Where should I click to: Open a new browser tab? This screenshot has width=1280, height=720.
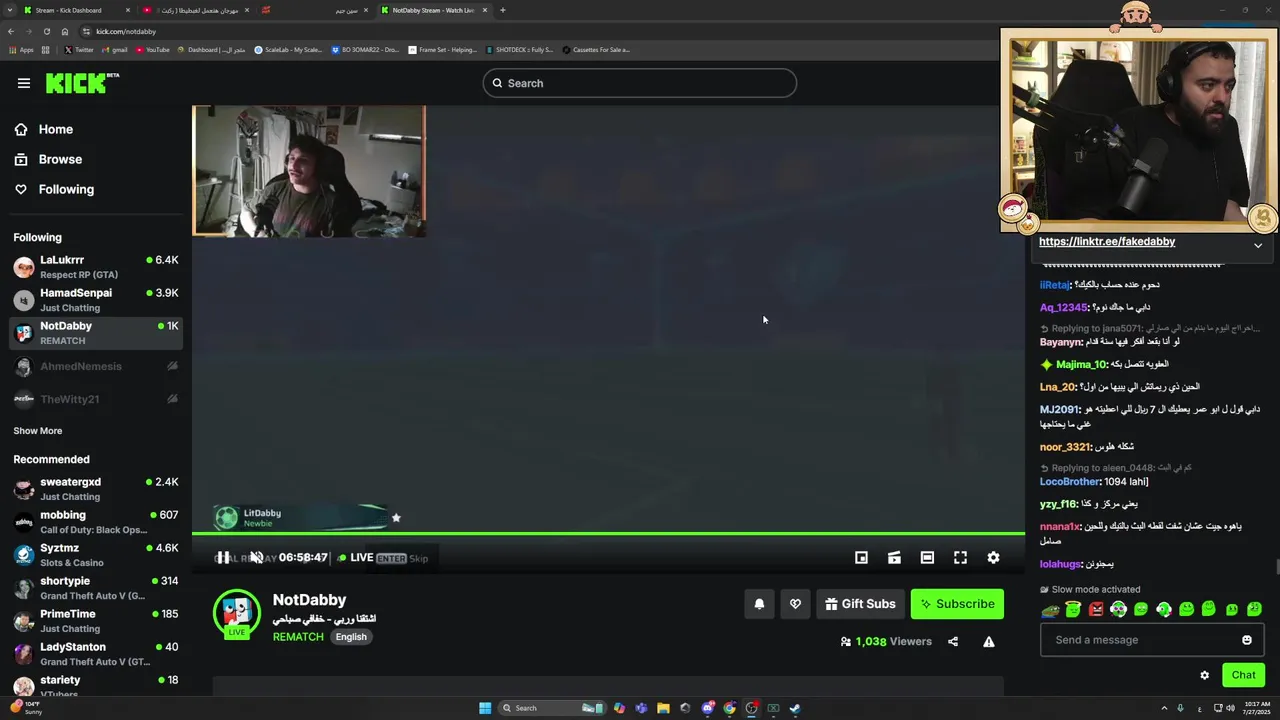coord(503,10)
